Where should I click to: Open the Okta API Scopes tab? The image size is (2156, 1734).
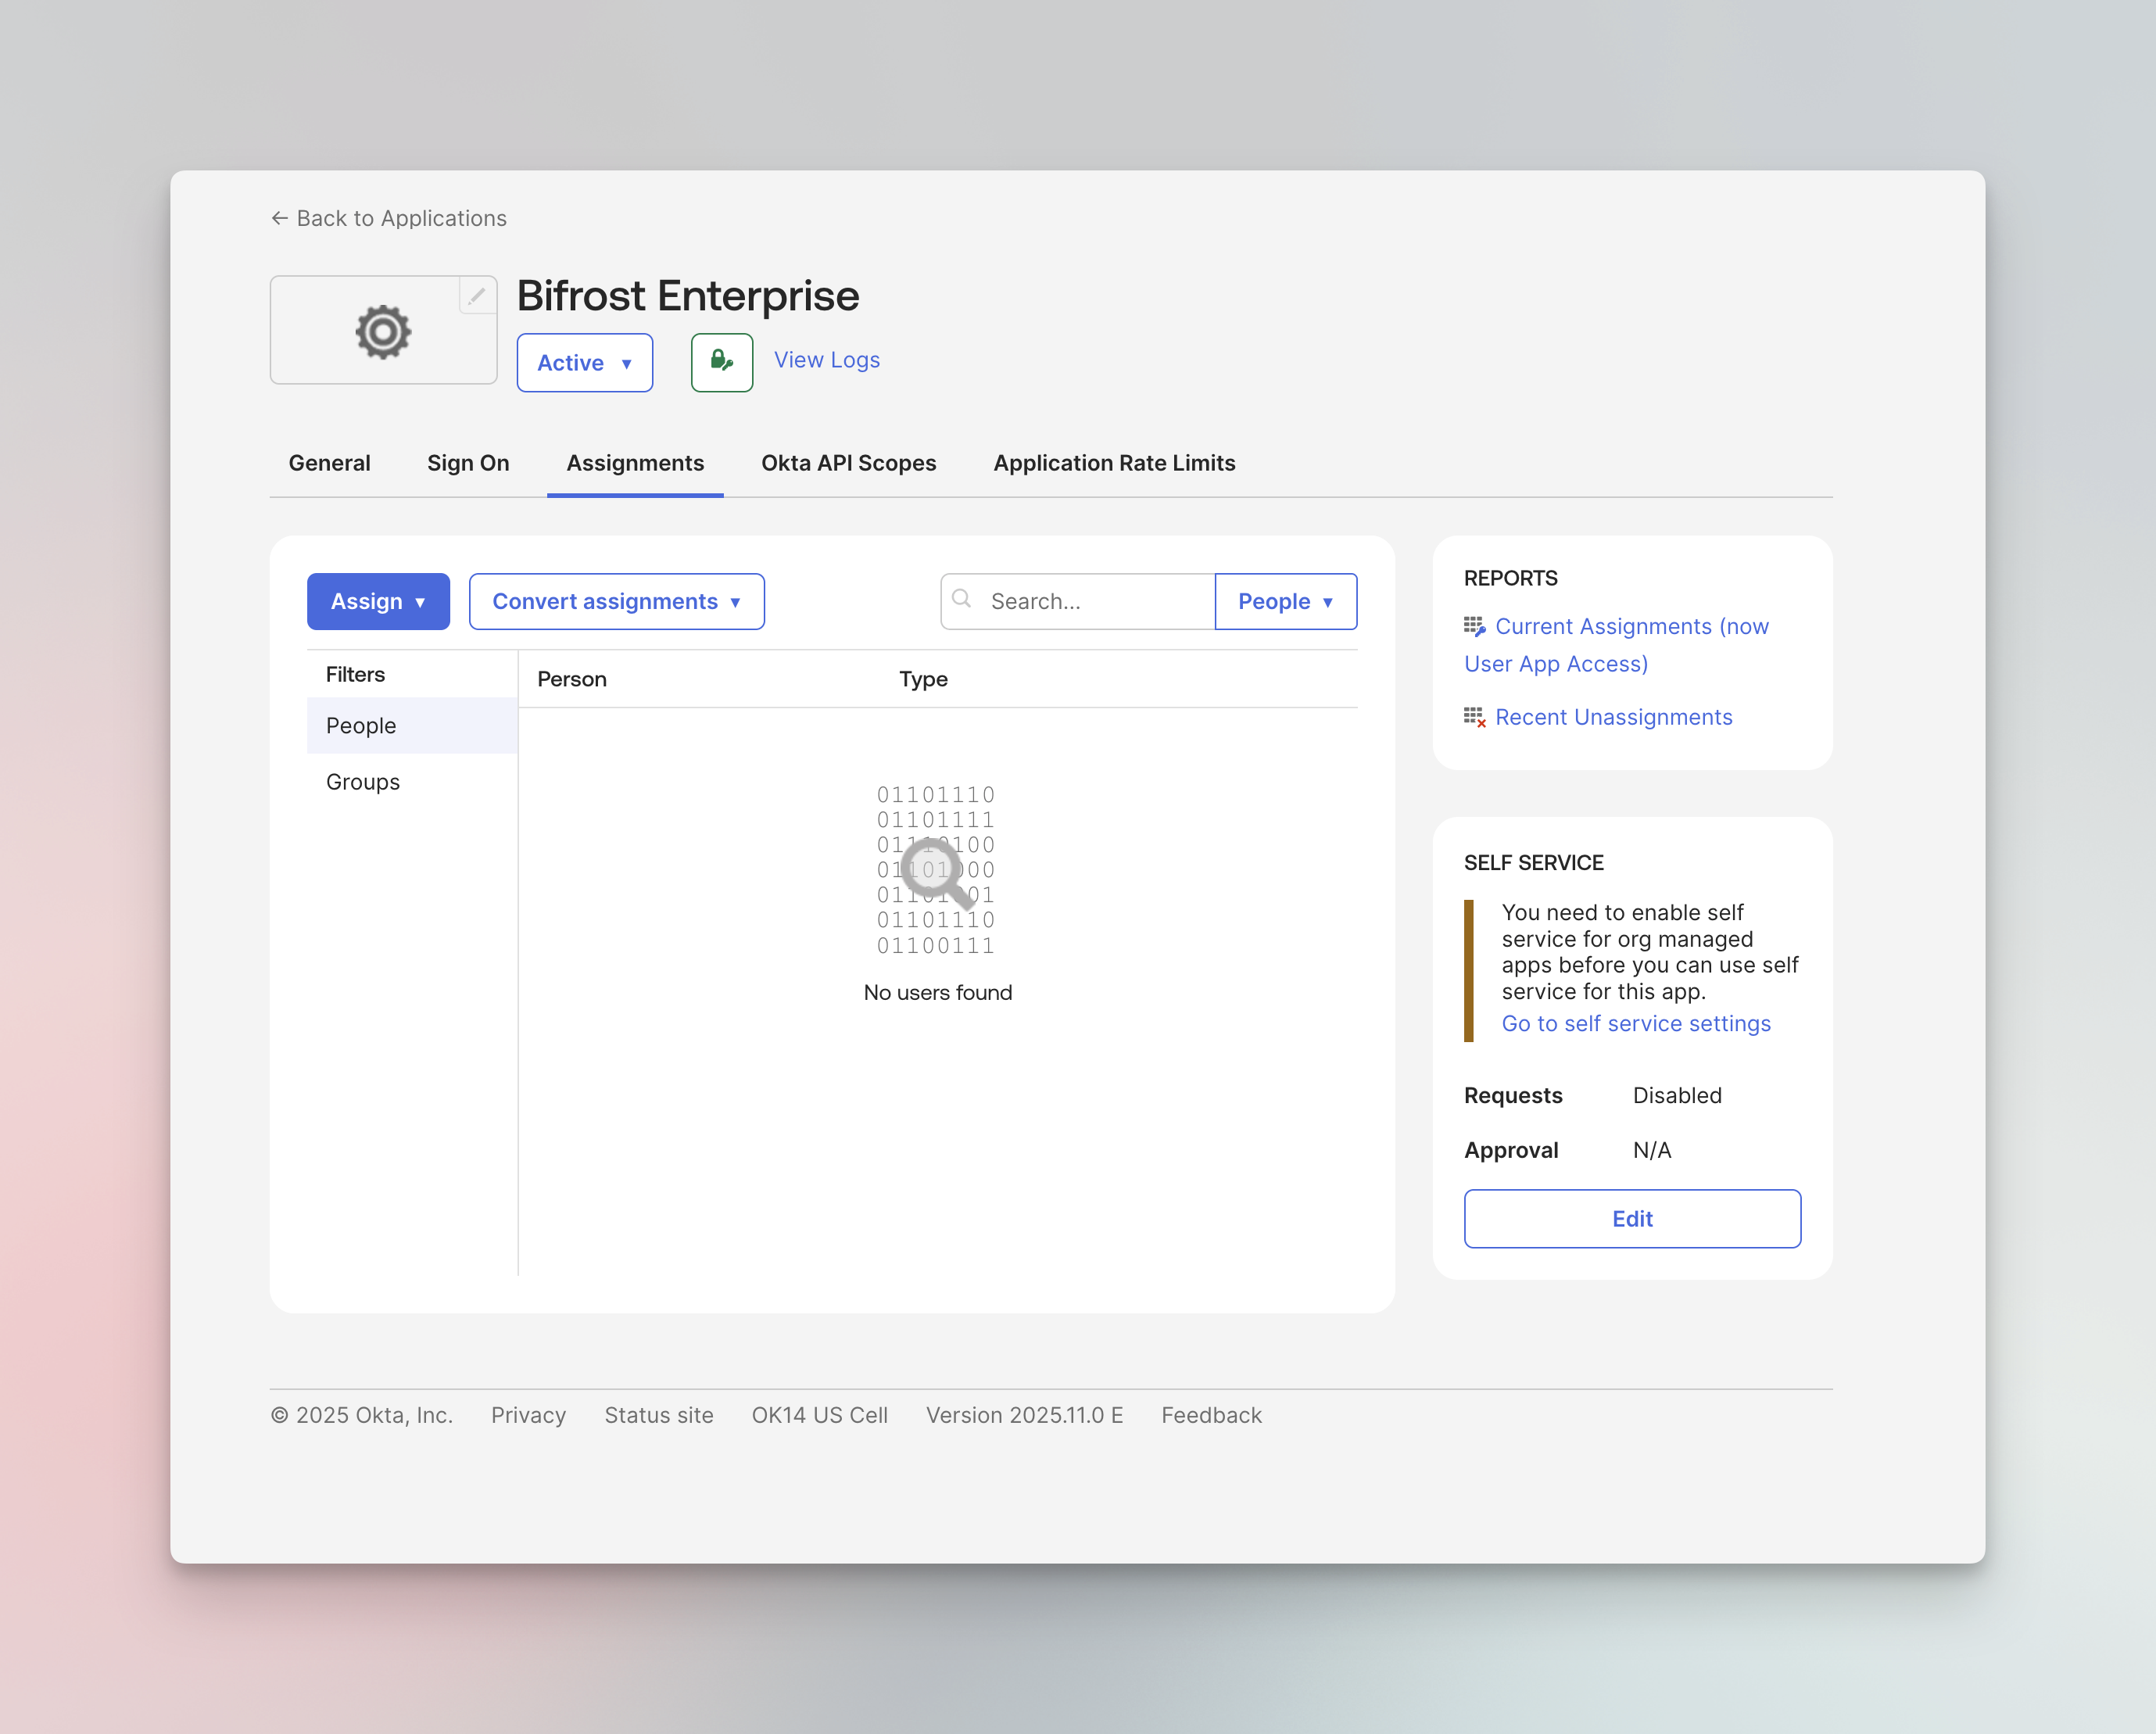(x=849, y=463)
